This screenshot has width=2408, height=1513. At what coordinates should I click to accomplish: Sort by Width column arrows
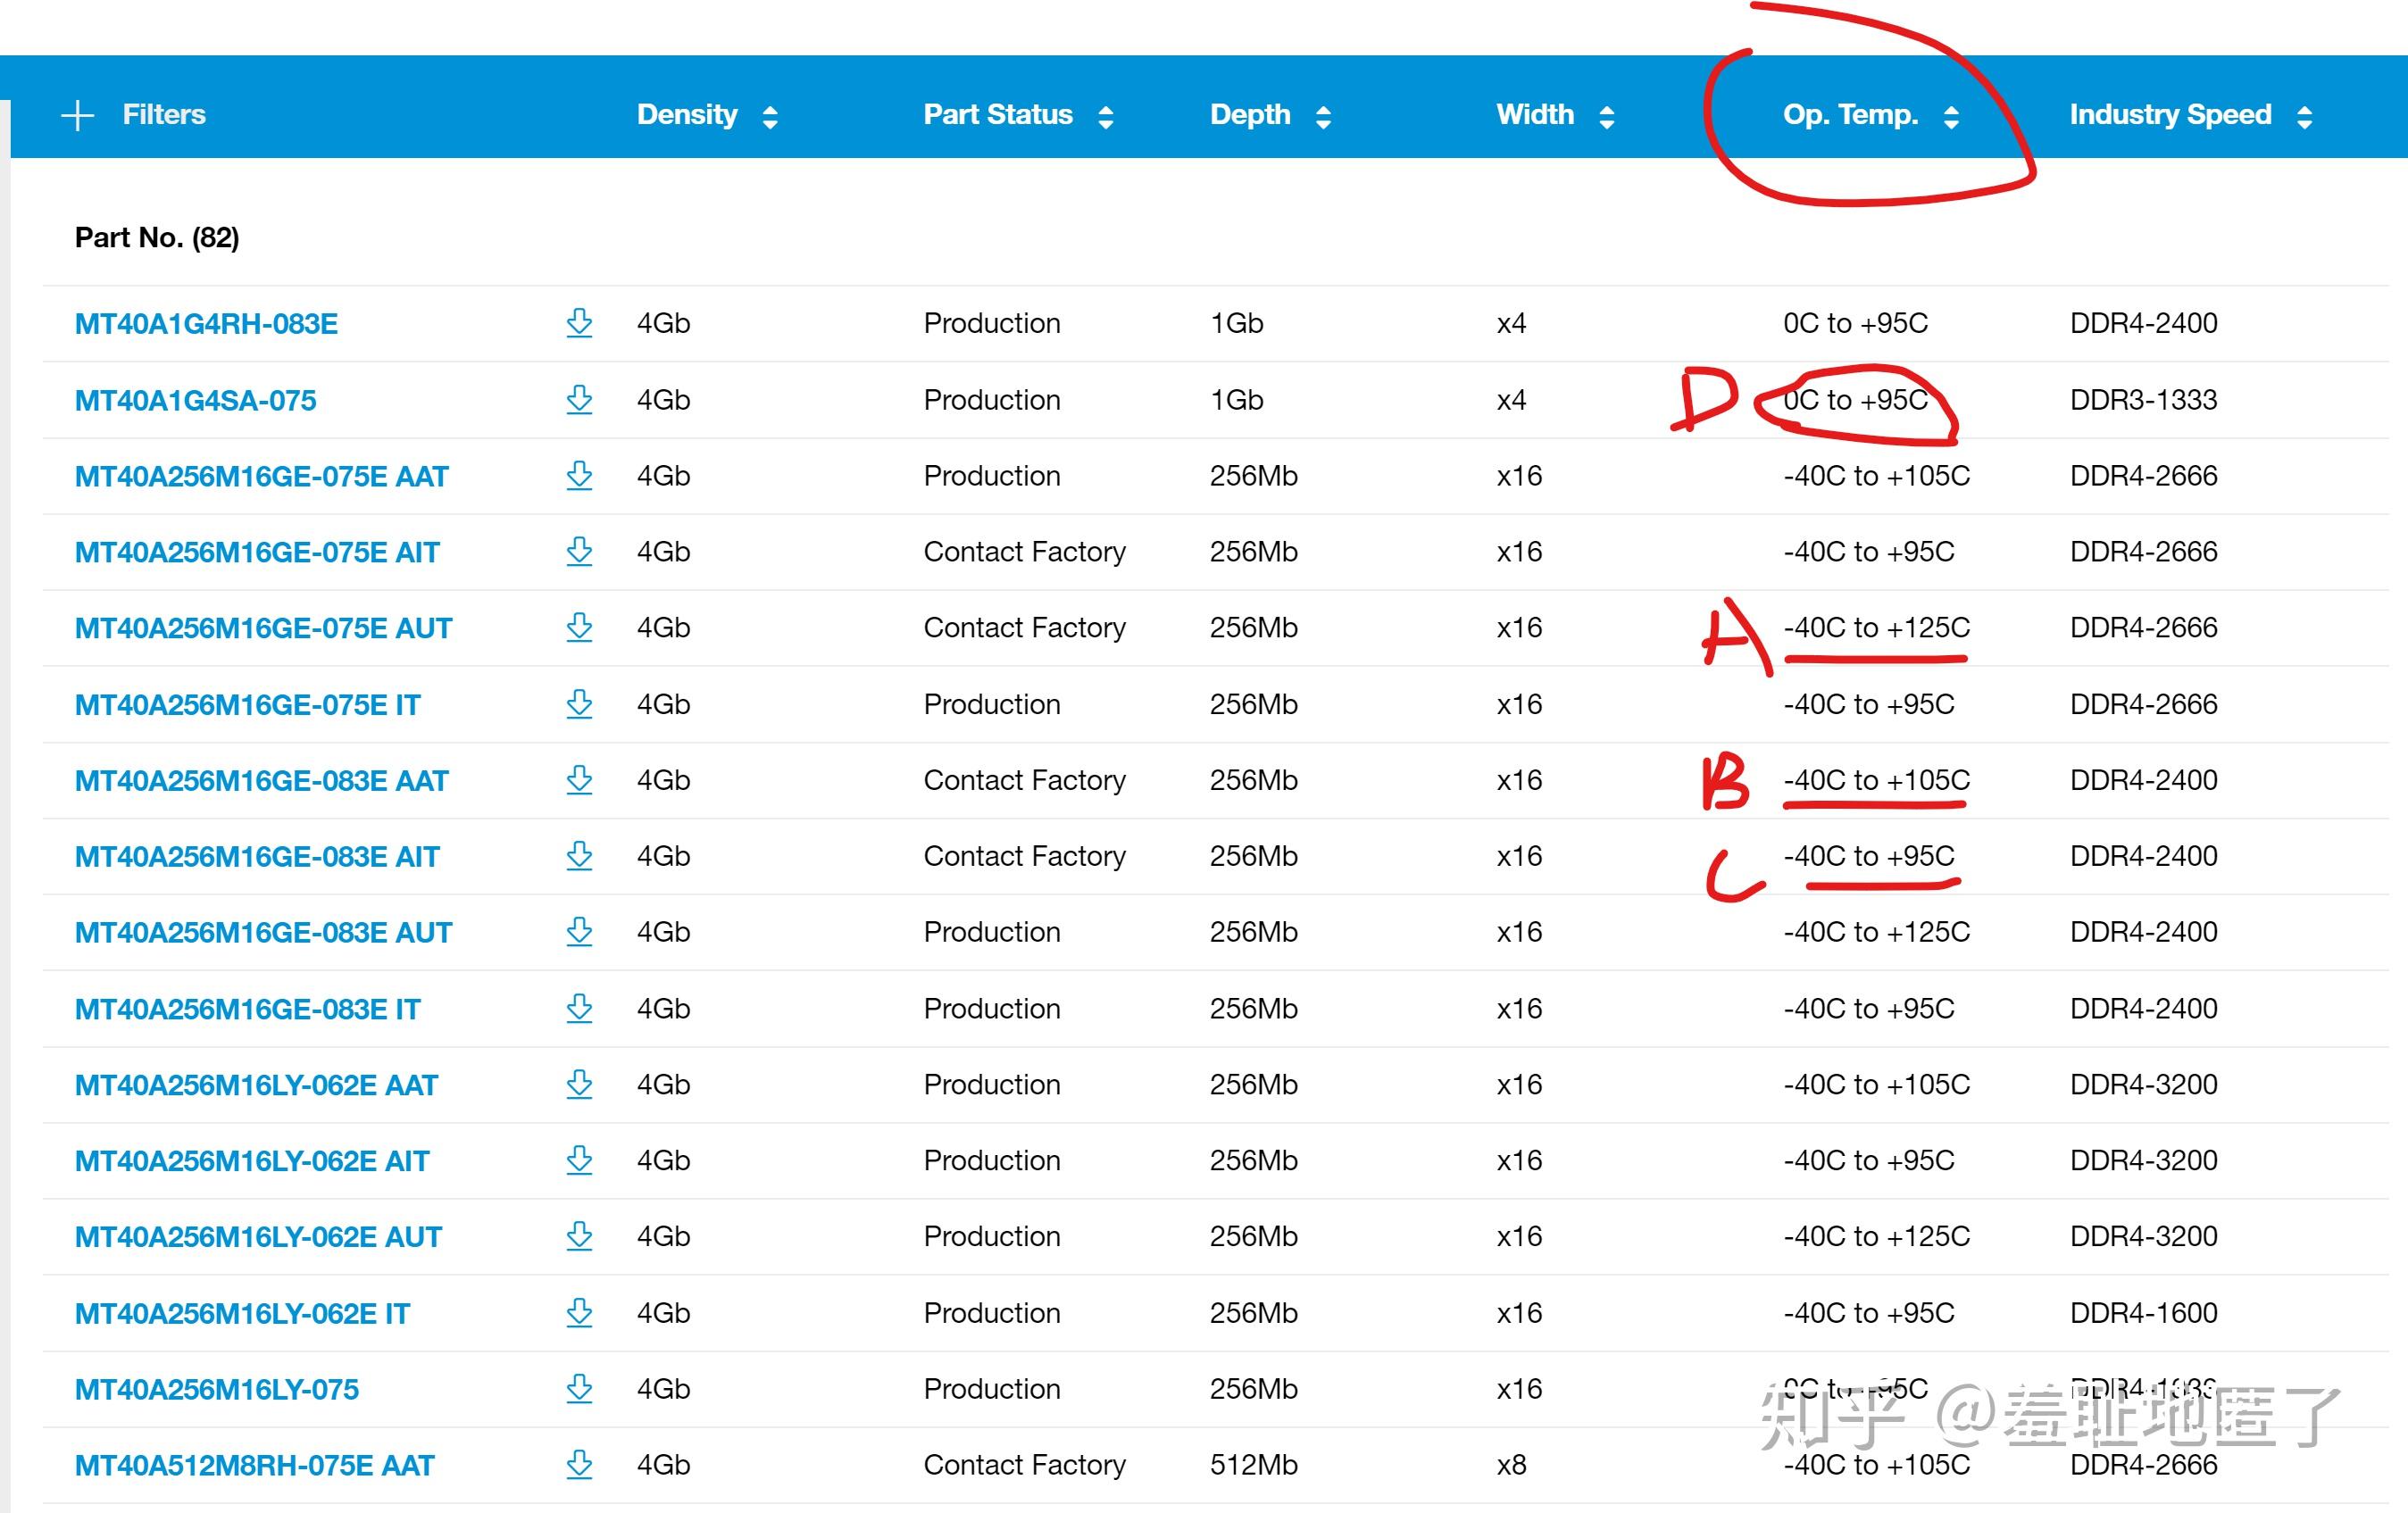coord(1606,117)
